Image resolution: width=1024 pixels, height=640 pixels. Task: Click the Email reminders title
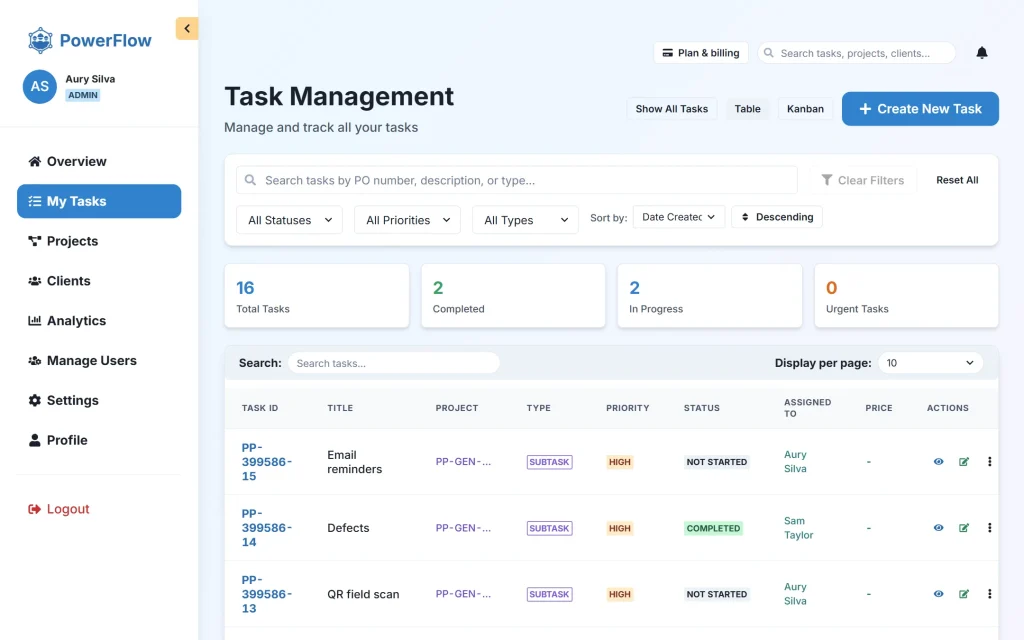point(355,462)
